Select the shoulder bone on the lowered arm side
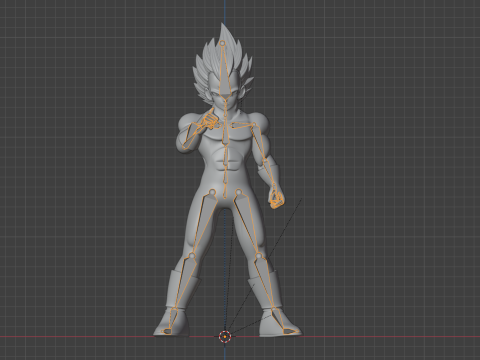Viewport: 480px width, 360px height. (243, 126)
